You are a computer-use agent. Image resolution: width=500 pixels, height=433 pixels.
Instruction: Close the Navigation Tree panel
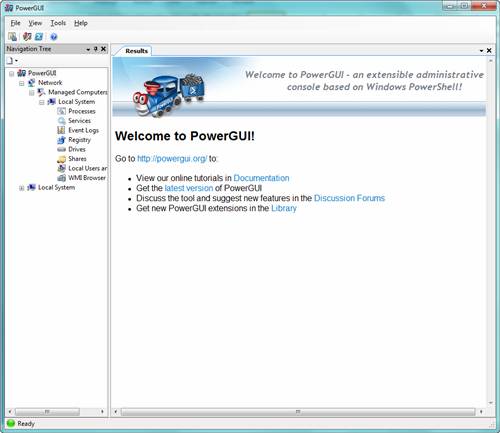pos(103,49)
